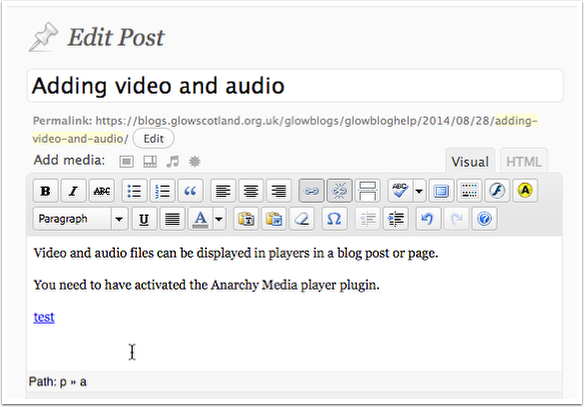This screenshot has height=407, width=584.
Task: Remove formatting with eraser icon
Action: 301,219
